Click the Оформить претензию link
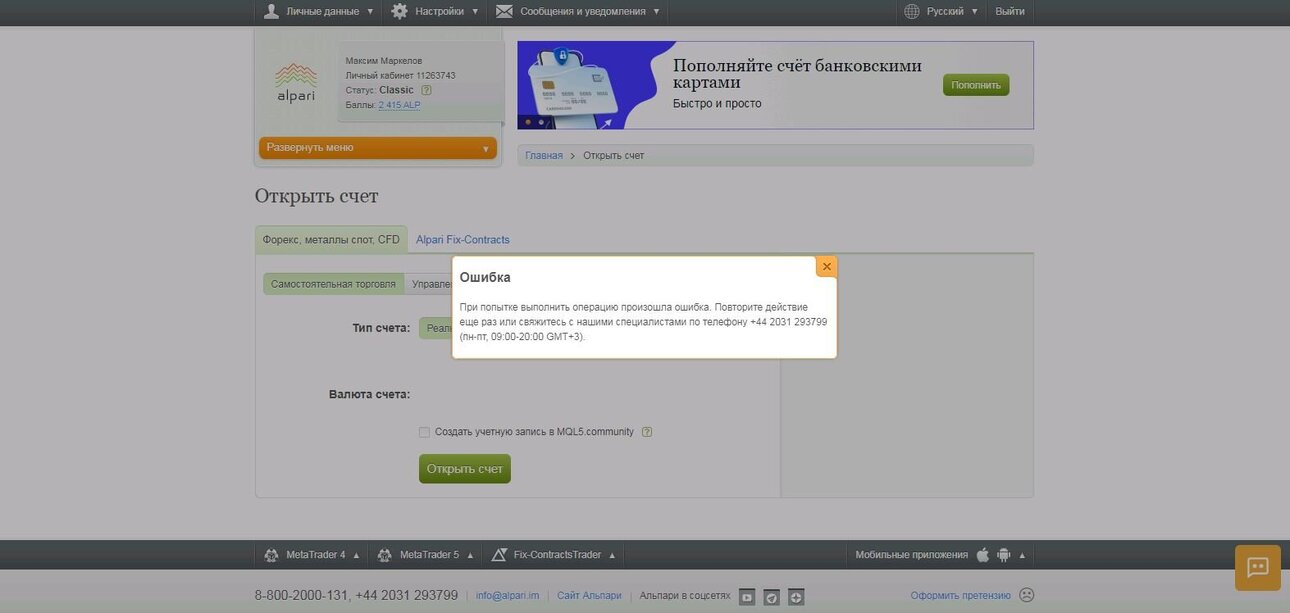 pos(960,596)
